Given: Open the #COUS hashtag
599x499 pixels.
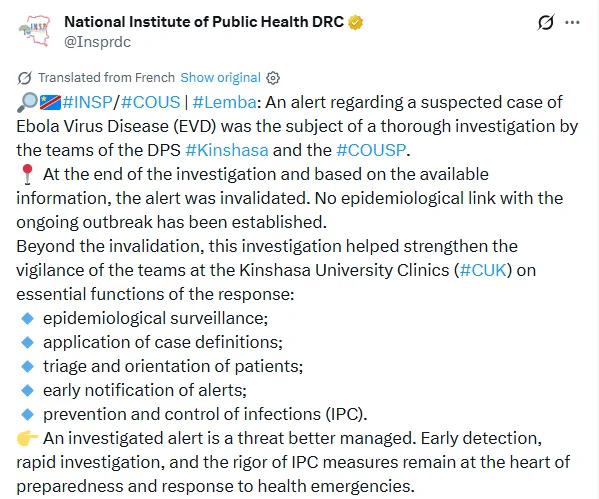Looking at the screenshot, I should pos(151,102).
